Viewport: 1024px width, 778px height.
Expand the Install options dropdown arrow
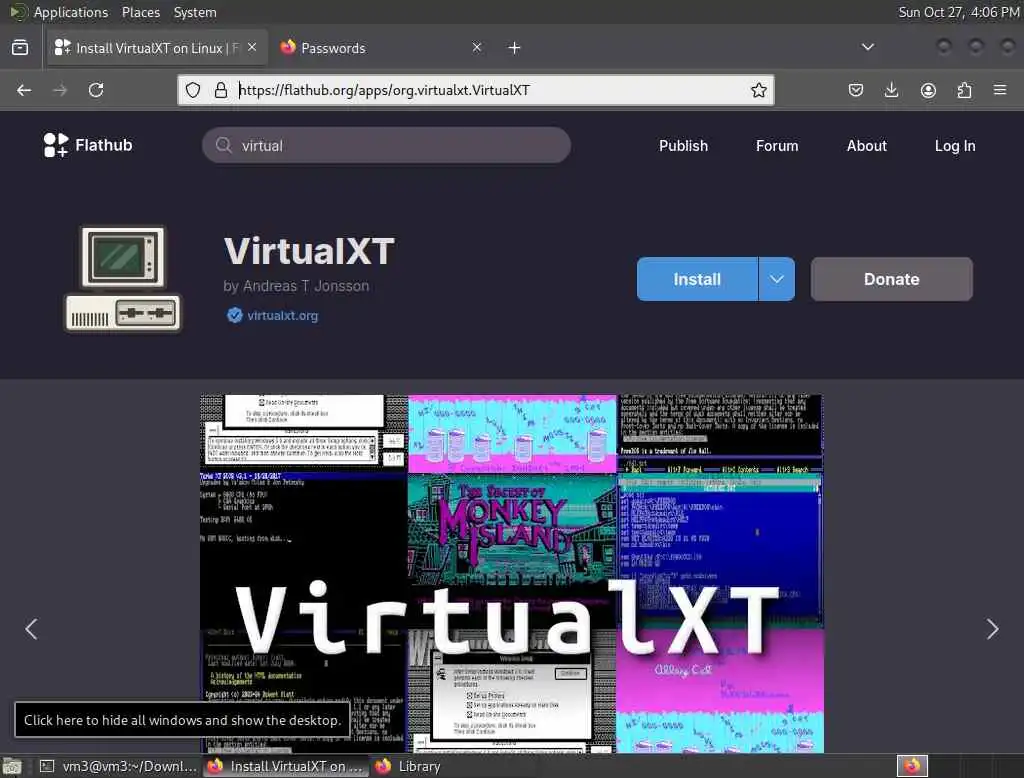[x=776, y=279]
